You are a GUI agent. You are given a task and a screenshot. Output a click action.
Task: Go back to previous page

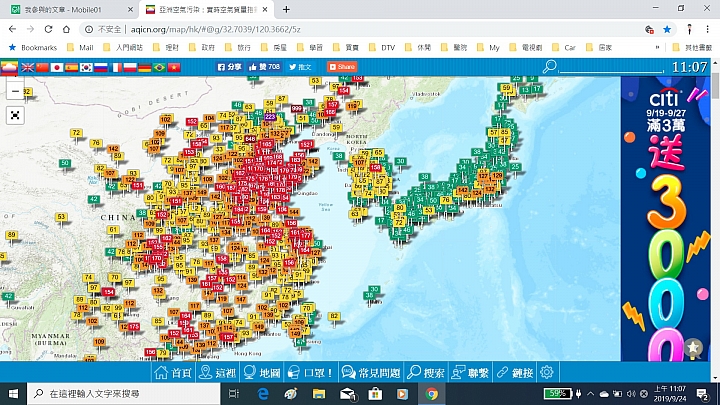12,29
